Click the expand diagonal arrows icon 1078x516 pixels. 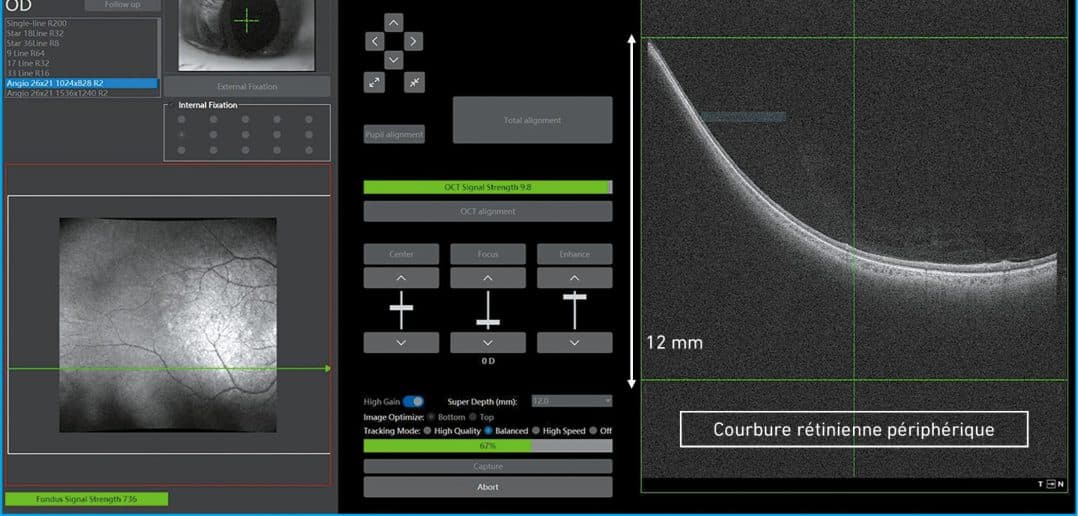(374, 82)
